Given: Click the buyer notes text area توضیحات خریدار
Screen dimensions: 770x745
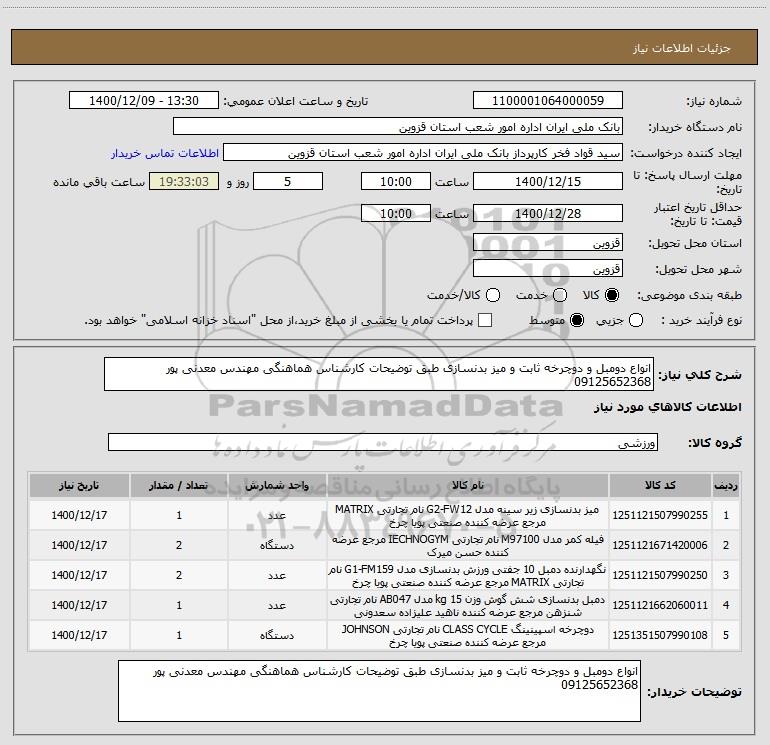Looking at the screenshot, I should [x=379, y=691].
